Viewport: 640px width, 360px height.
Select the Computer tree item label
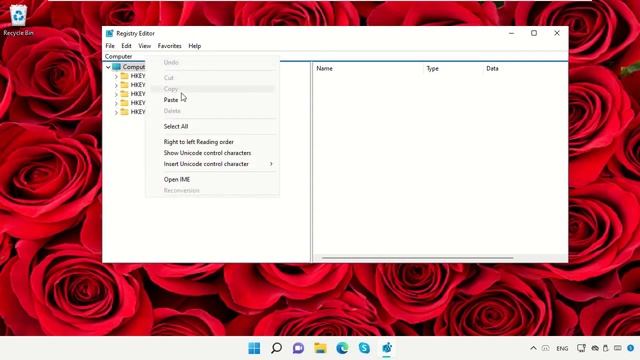tap(134, 67)
